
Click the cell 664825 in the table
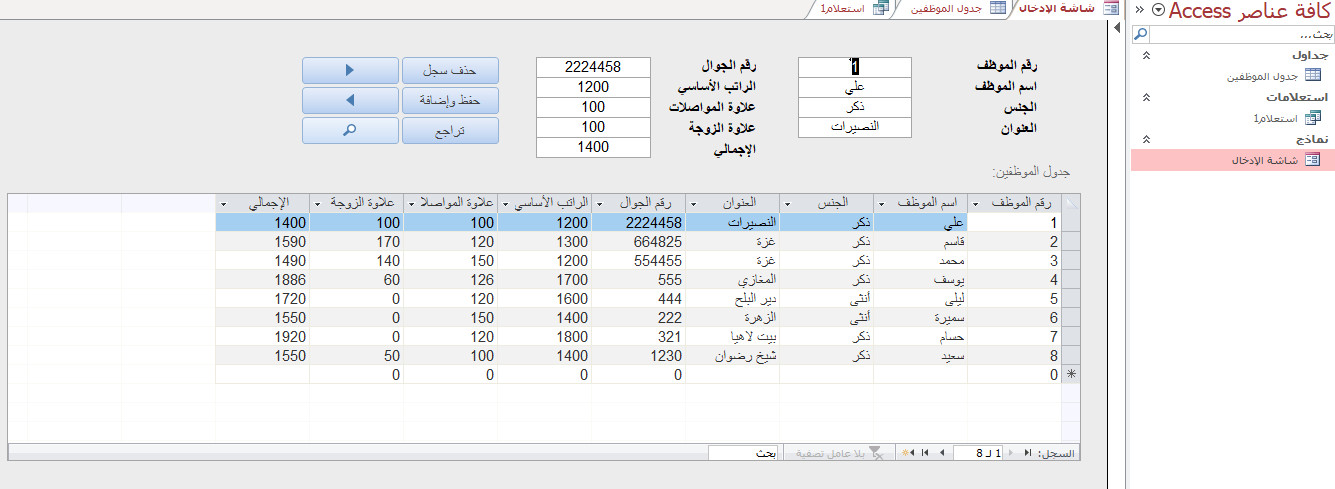(639, 241)
